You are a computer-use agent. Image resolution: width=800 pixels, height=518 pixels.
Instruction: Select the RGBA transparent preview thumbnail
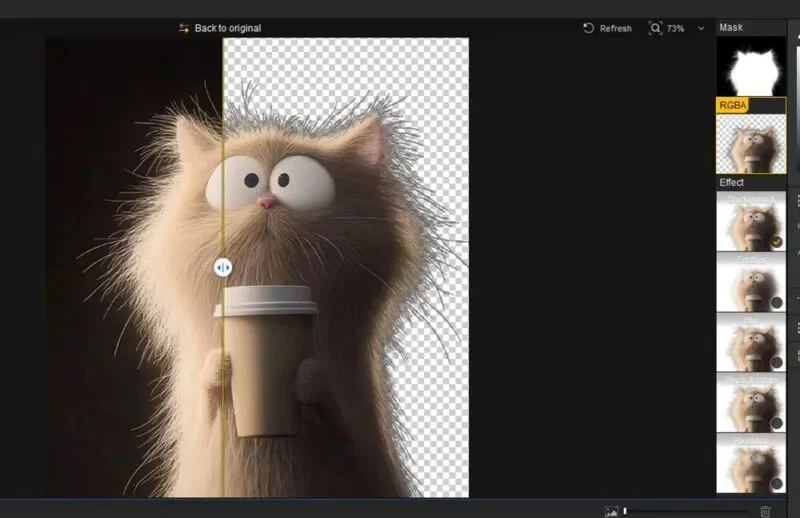(x=751, y=144)
